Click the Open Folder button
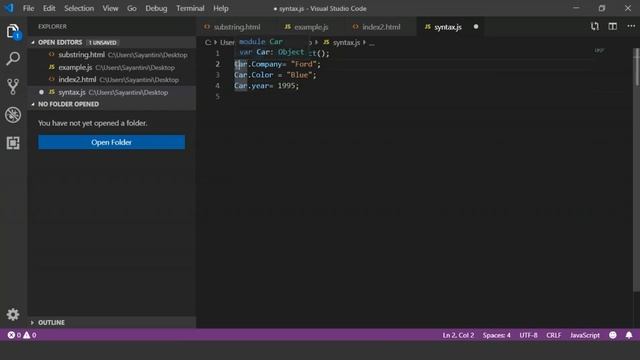640x360 pixels. [111, 142]
